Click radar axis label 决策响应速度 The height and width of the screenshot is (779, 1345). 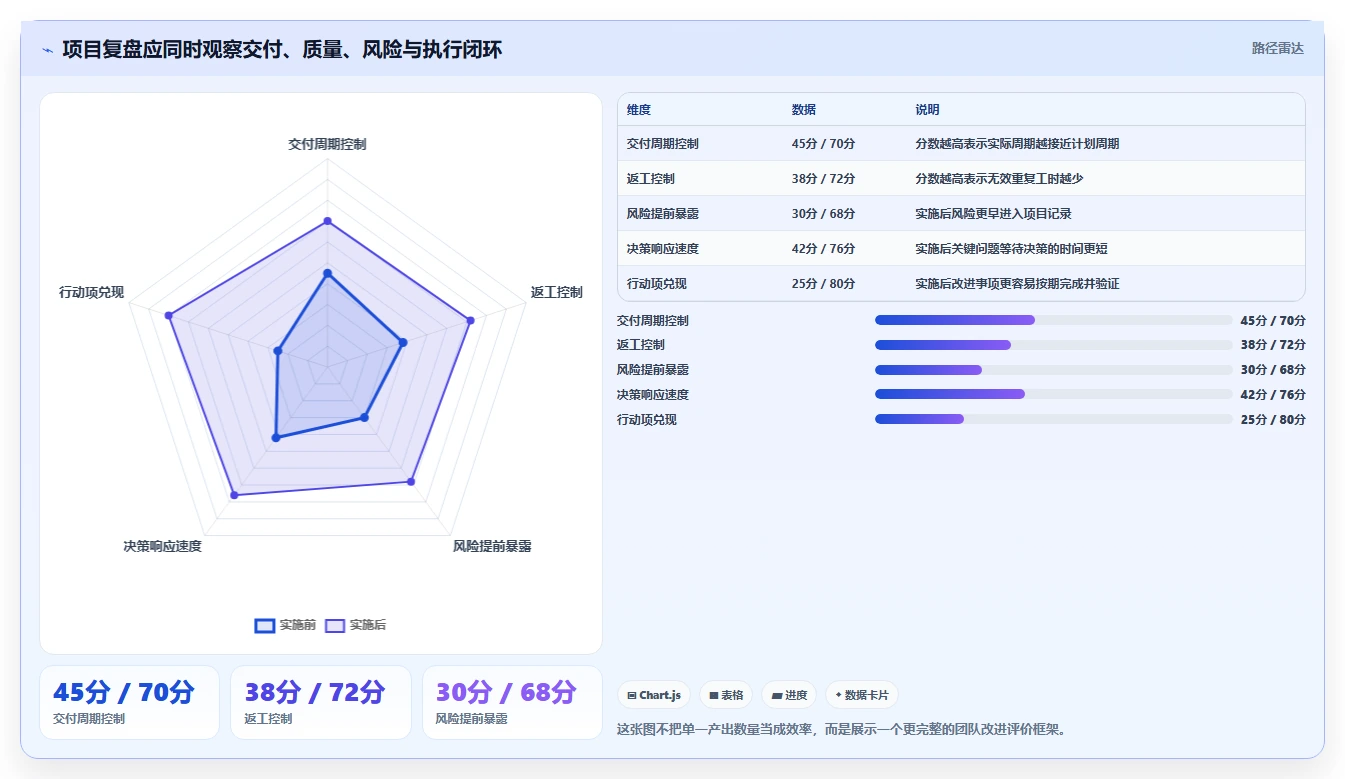pos(163,546)
